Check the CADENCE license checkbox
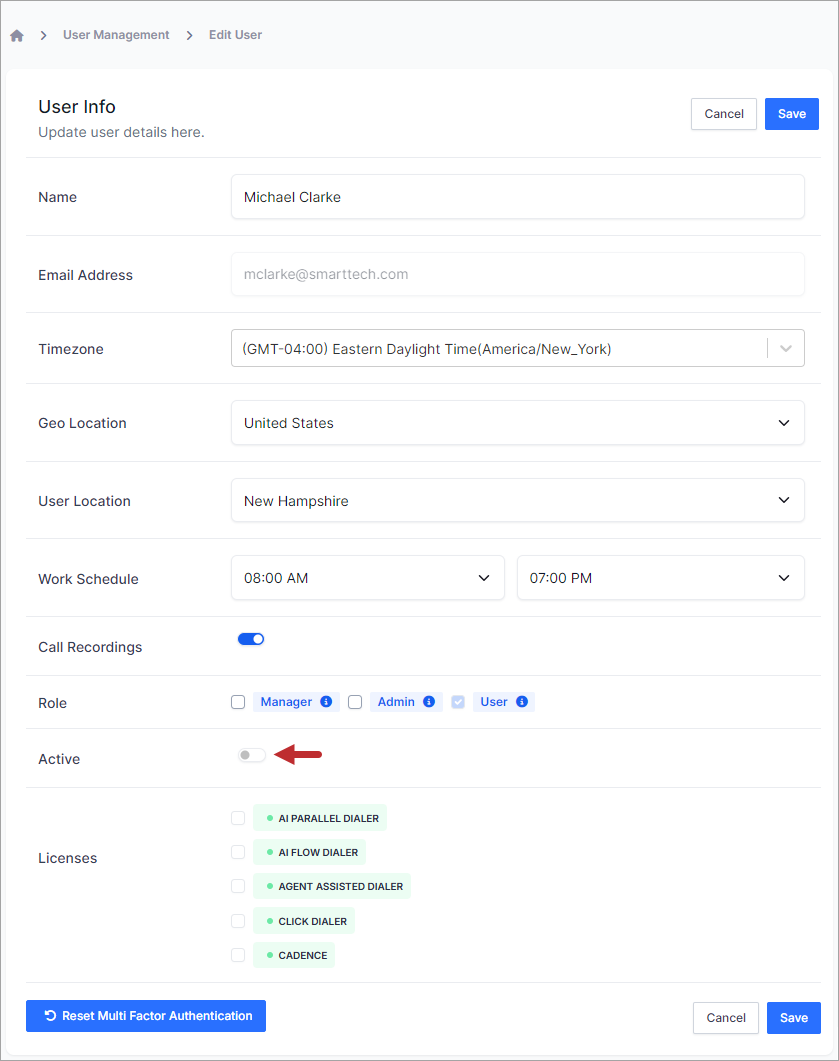The width and height of the screenshot is (839, 1061). pos(238,955)
